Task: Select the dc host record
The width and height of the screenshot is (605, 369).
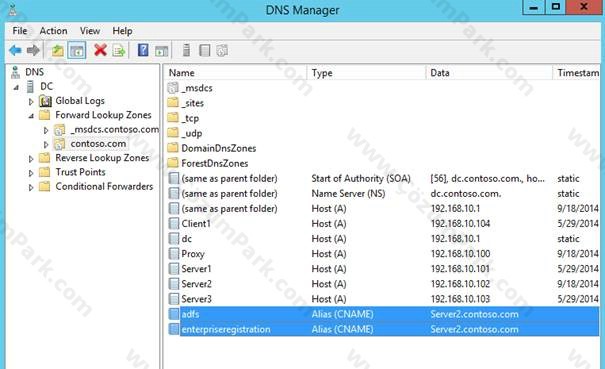Action: 384,239
